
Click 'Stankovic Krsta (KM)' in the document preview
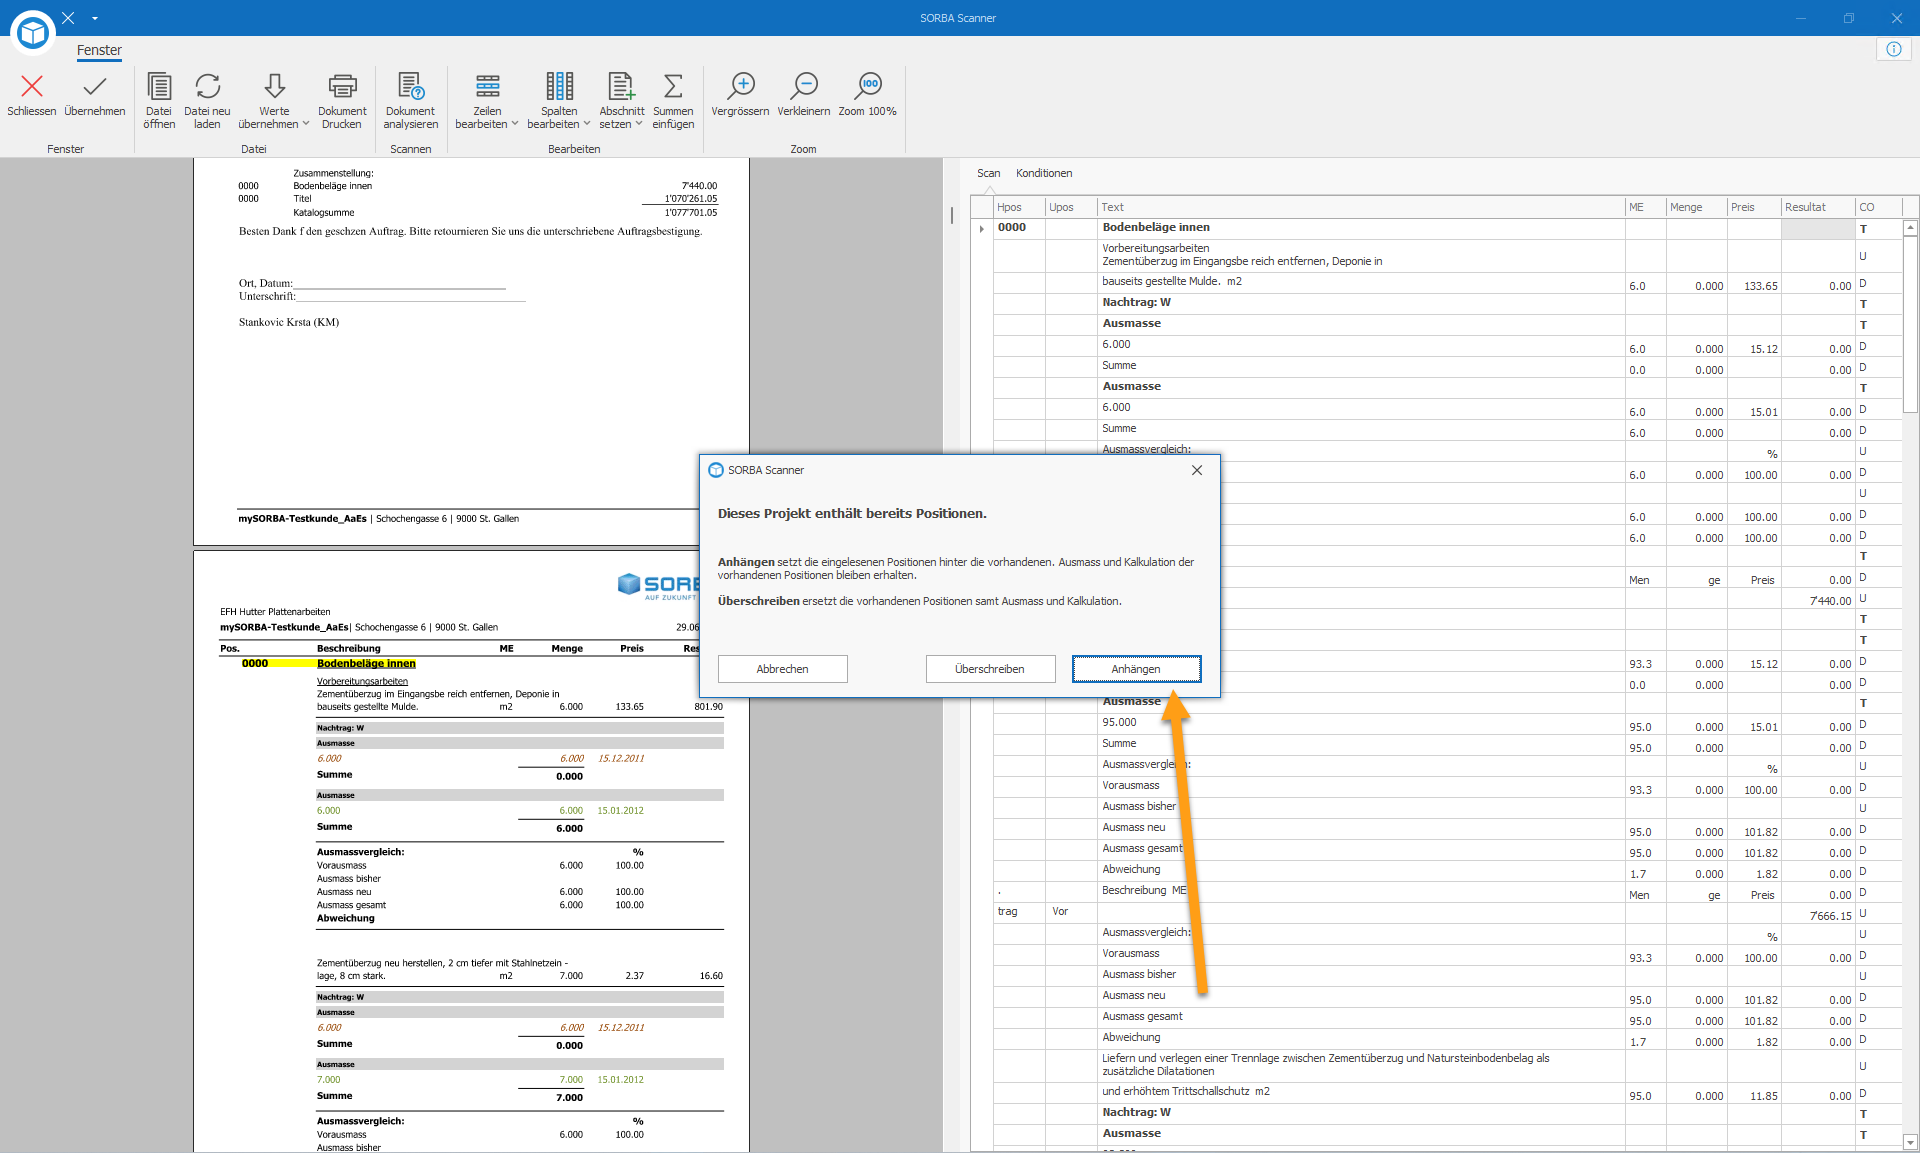289,322
